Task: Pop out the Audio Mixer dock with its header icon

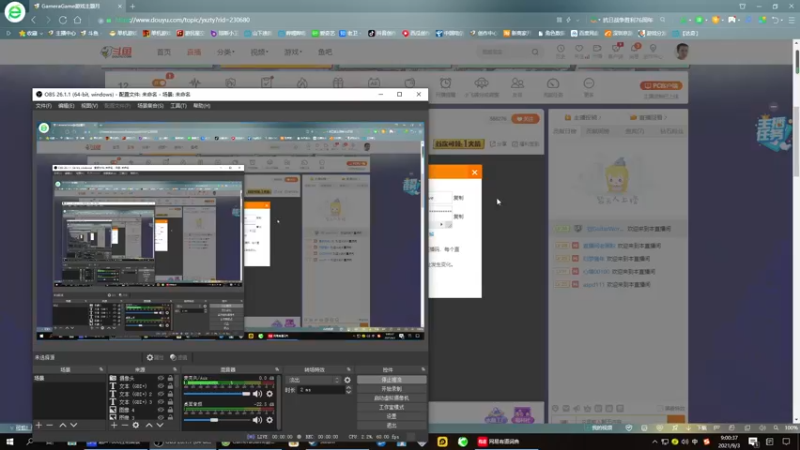Action: click(x=277, y=369)
